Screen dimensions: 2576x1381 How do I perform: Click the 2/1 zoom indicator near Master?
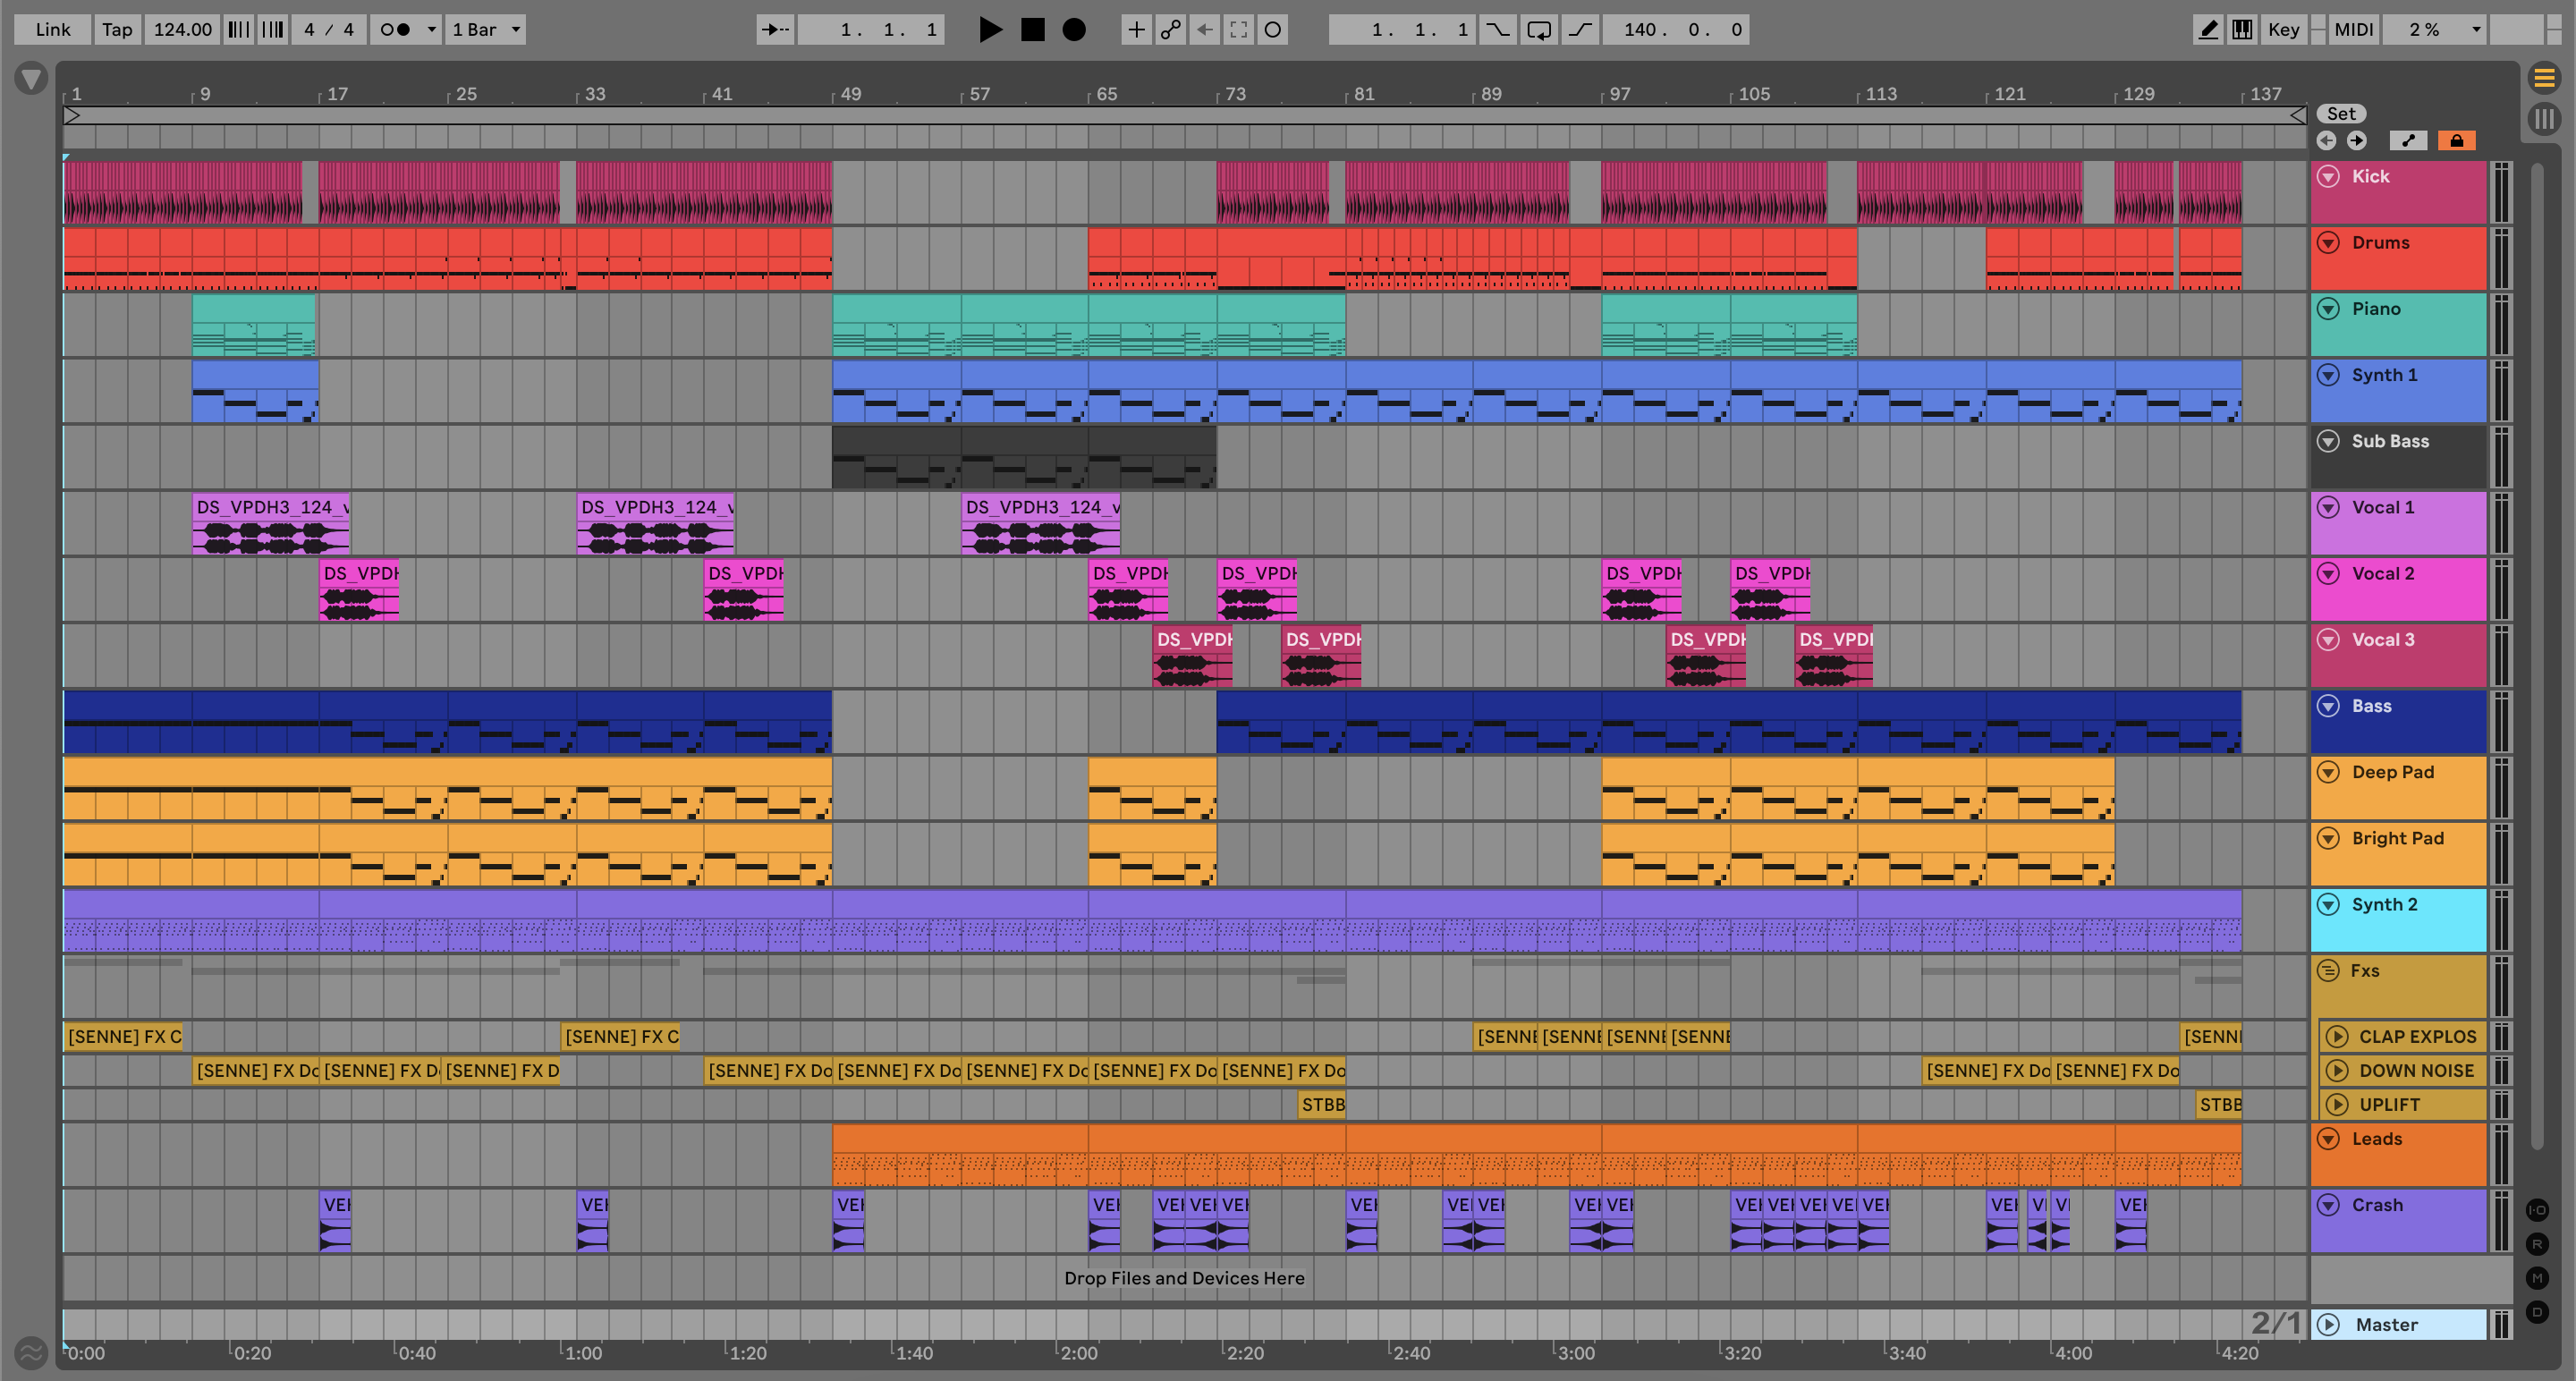(x=2276, y=1323)
